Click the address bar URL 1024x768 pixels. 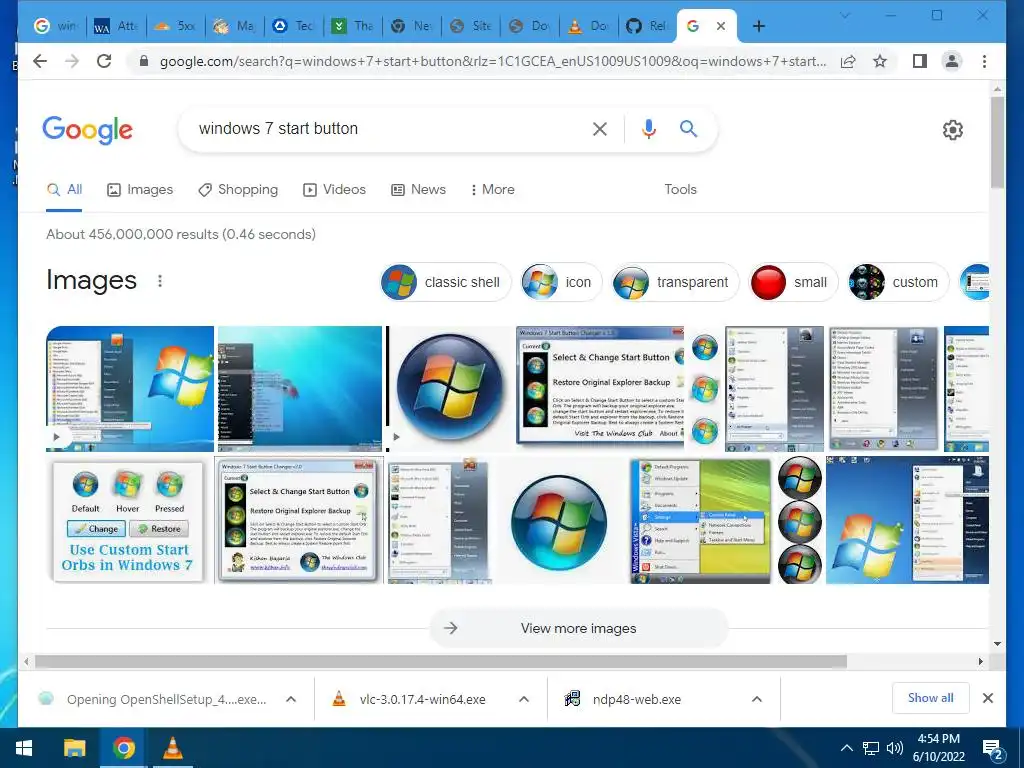493,61
